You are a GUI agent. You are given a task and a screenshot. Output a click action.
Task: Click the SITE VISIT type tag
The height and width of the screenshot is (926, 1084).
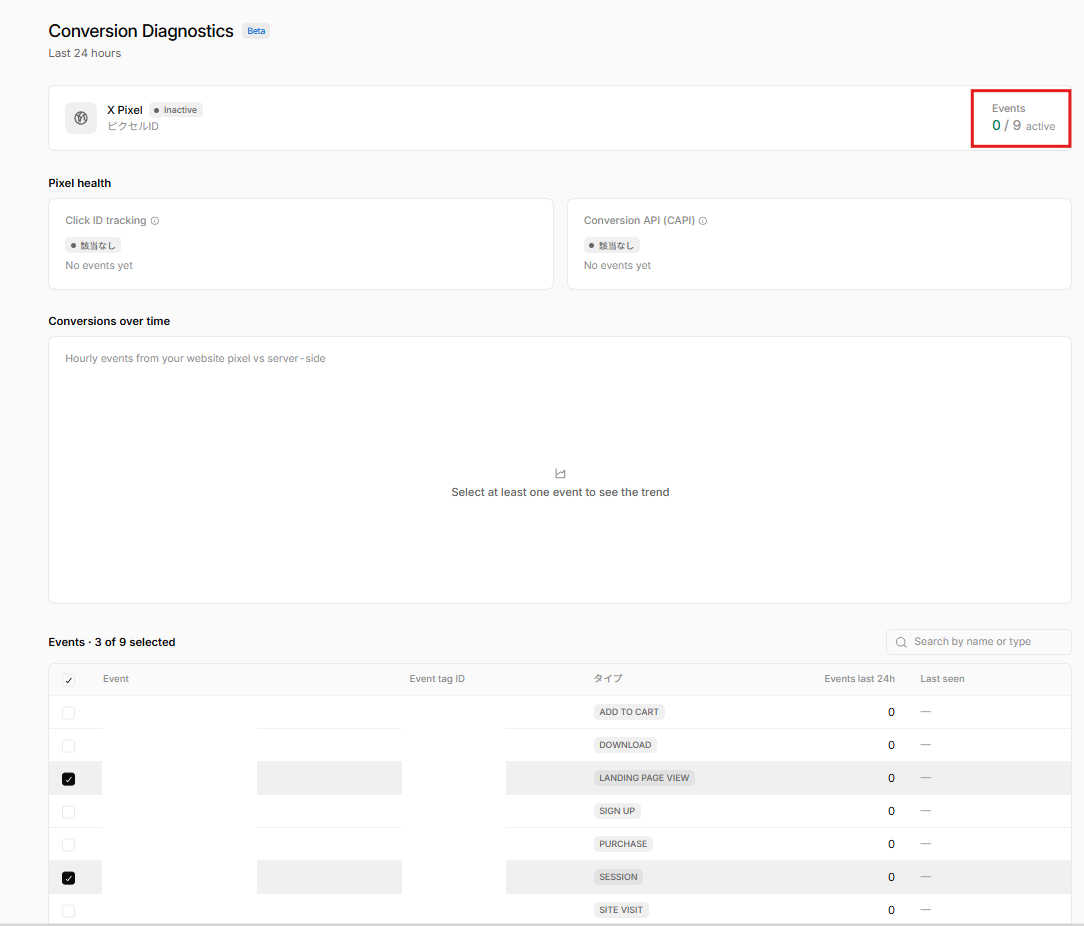point(621,909)
